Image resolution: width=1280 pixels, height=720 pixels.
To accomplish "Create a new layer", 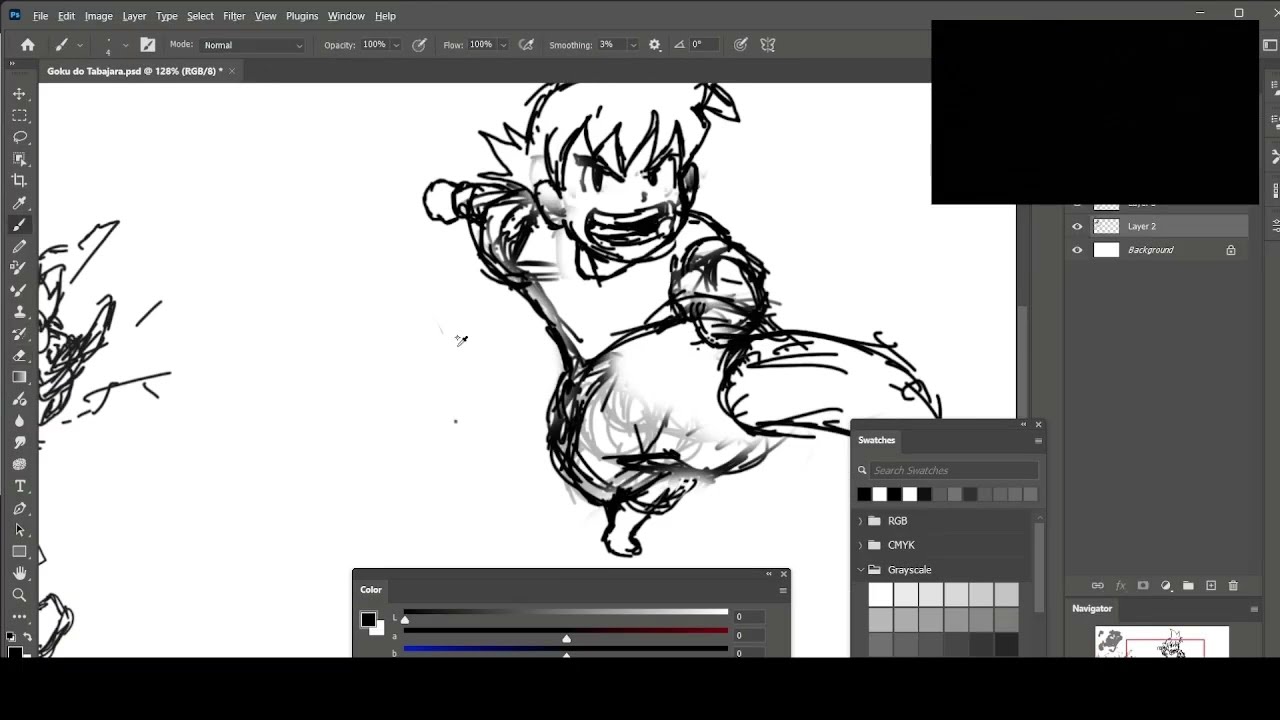I will click(1211, 586).
